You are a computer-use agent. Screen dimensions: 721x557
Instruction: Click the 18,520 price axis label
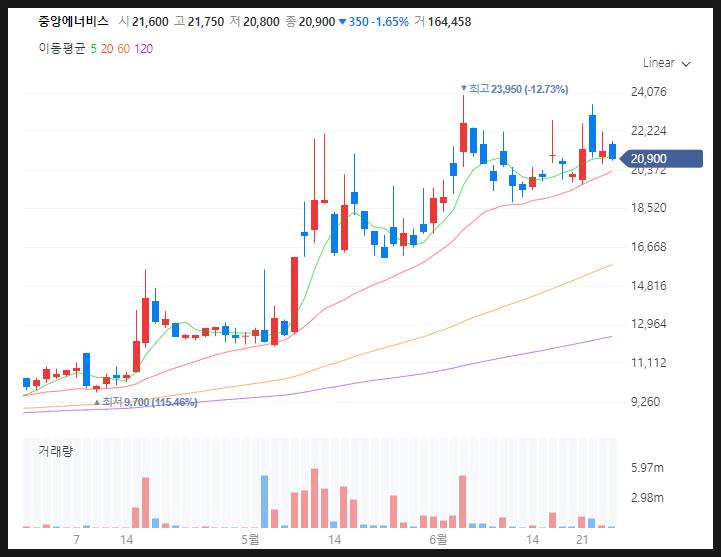648,208
